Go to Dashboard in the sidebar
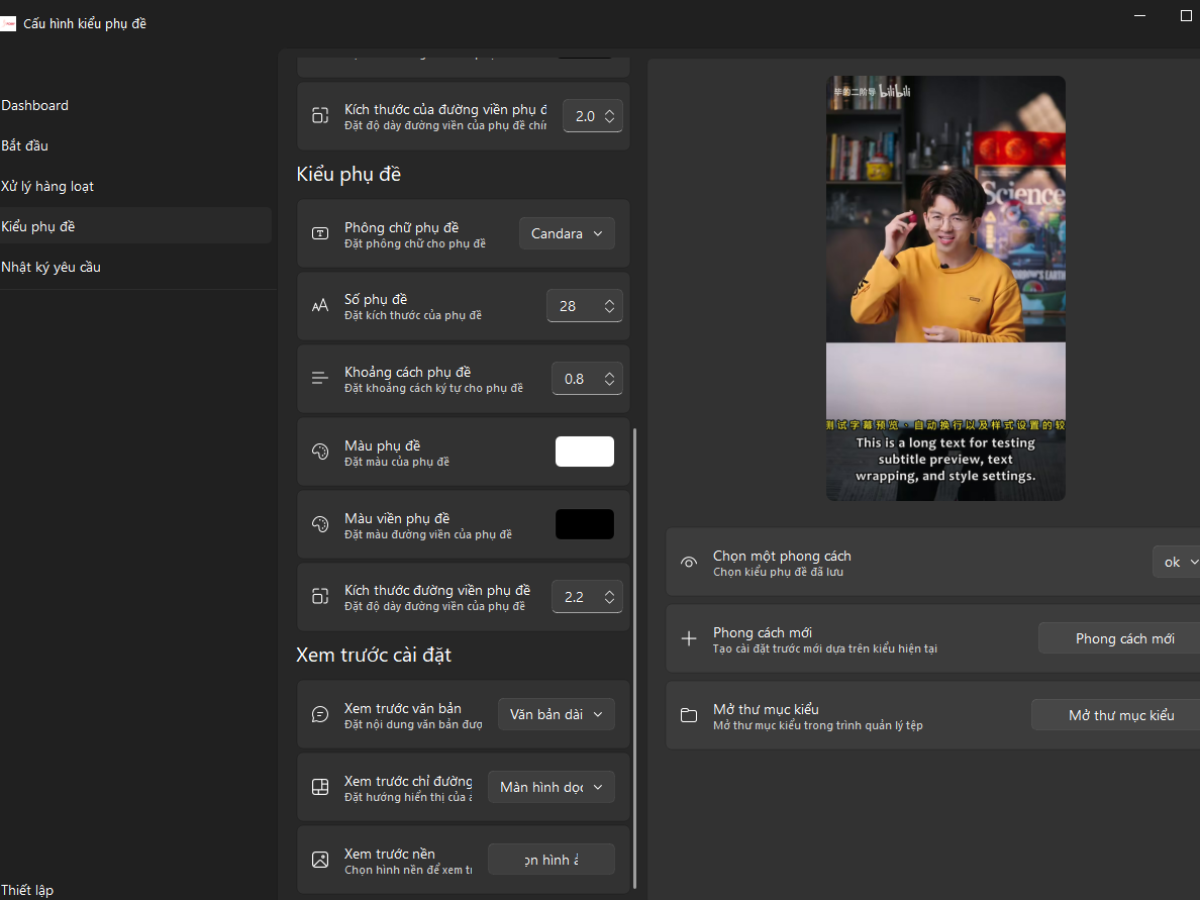Viewport: 1200px width, 900px height. pos(35,105)
